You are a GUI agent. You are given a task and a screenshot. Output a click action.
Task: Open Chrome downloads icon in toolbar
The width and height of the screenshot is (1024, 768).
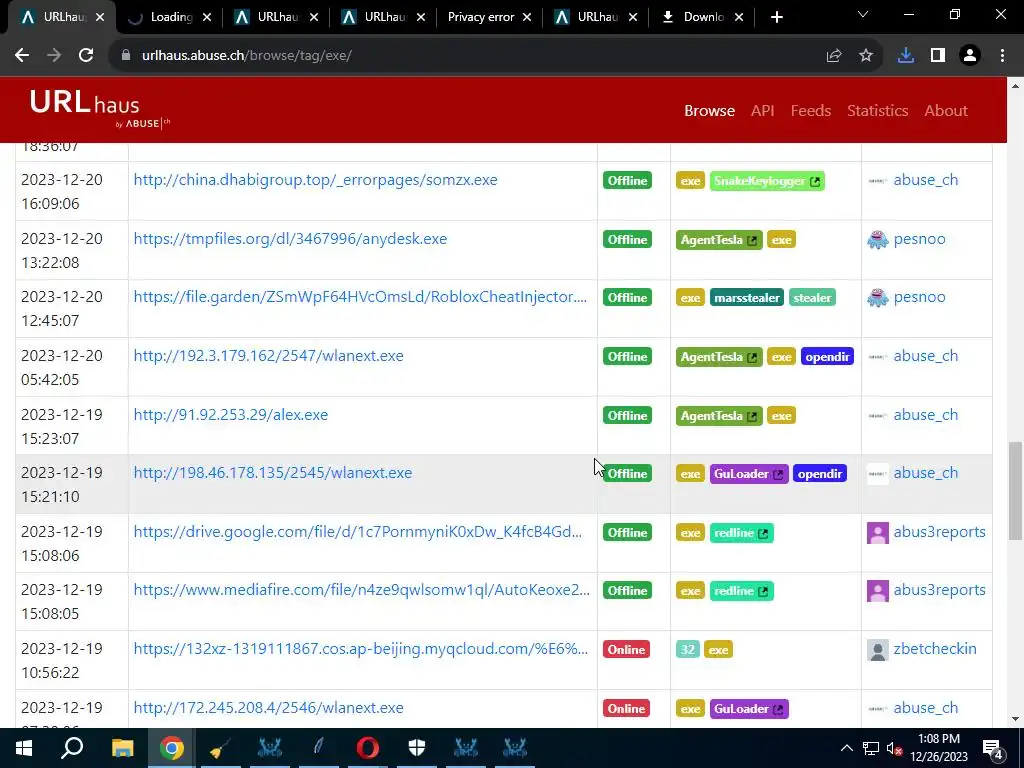pyautogui.click(x=906, y=56)
